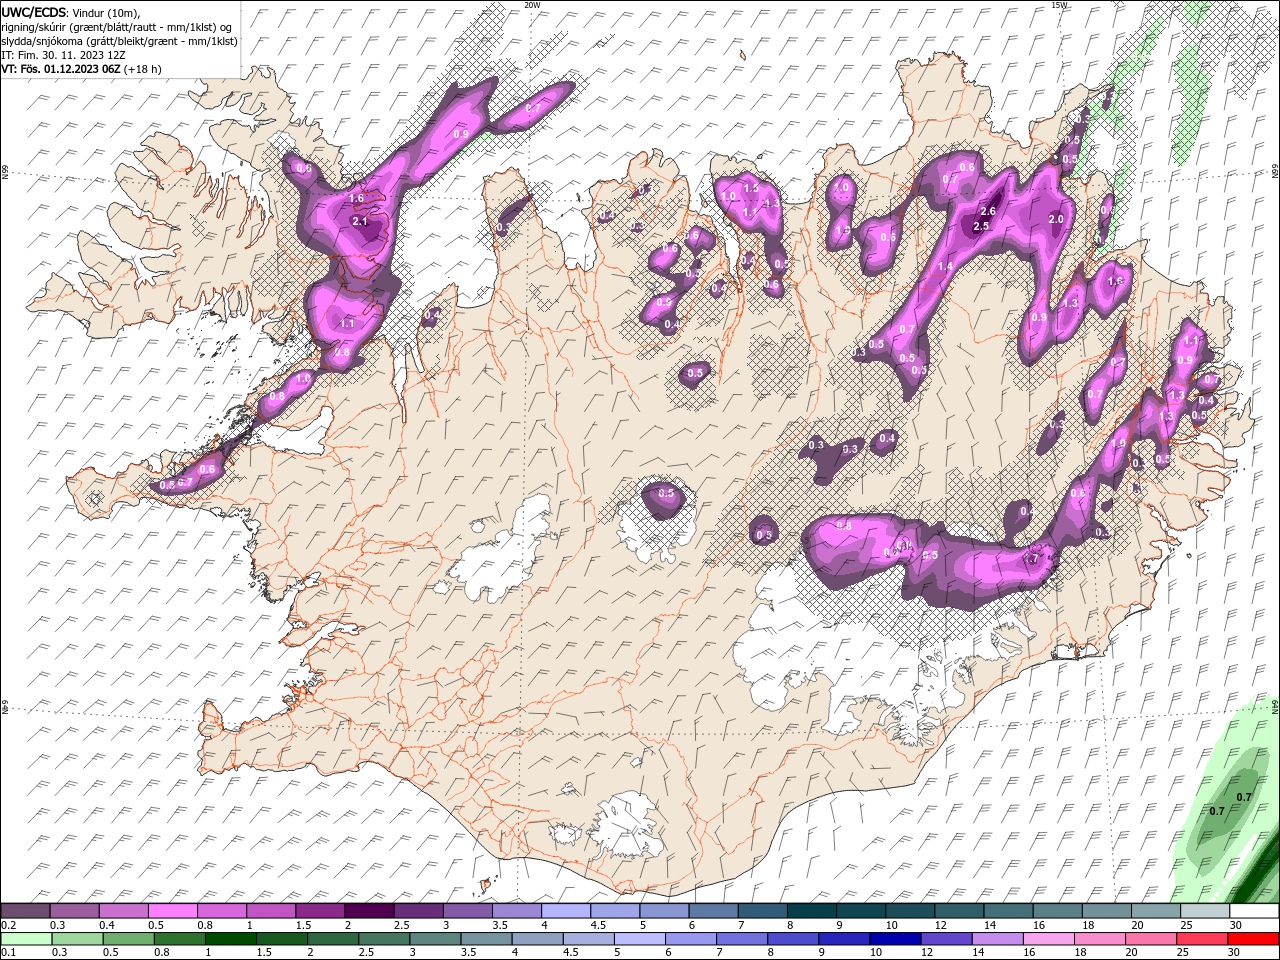1280x960 pixels.
Task: Click the 'IT: Fim. 30. 11. 2023 12Z' line
Action: [x=63, y=55]
